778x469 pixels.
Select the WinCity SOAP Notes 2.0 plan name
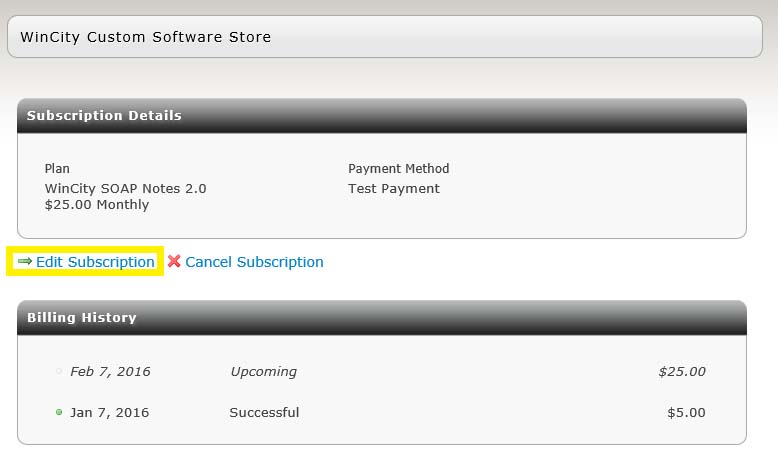pyautogui.click(x=126, y=188)
